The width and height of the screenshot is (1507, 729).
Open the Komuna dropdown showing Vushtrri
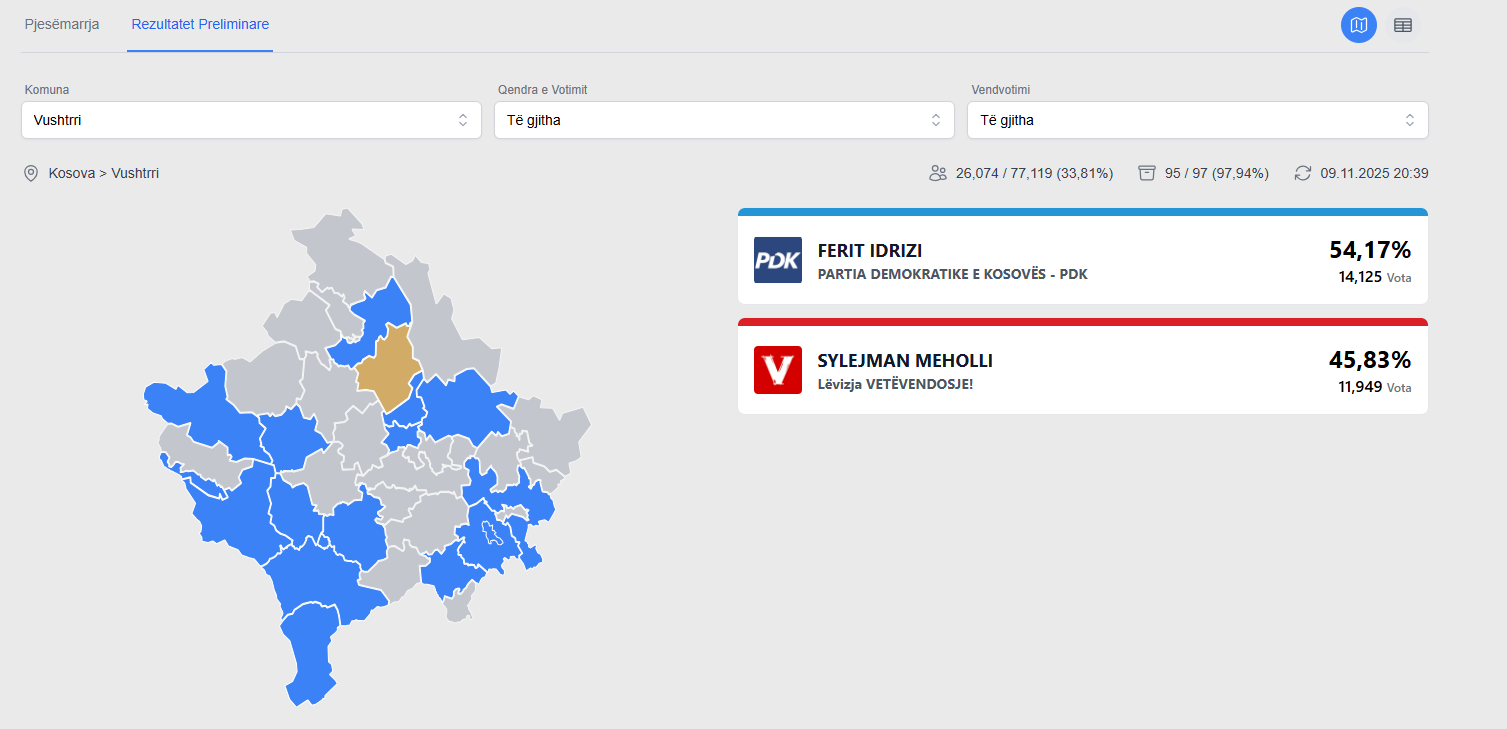246,120
